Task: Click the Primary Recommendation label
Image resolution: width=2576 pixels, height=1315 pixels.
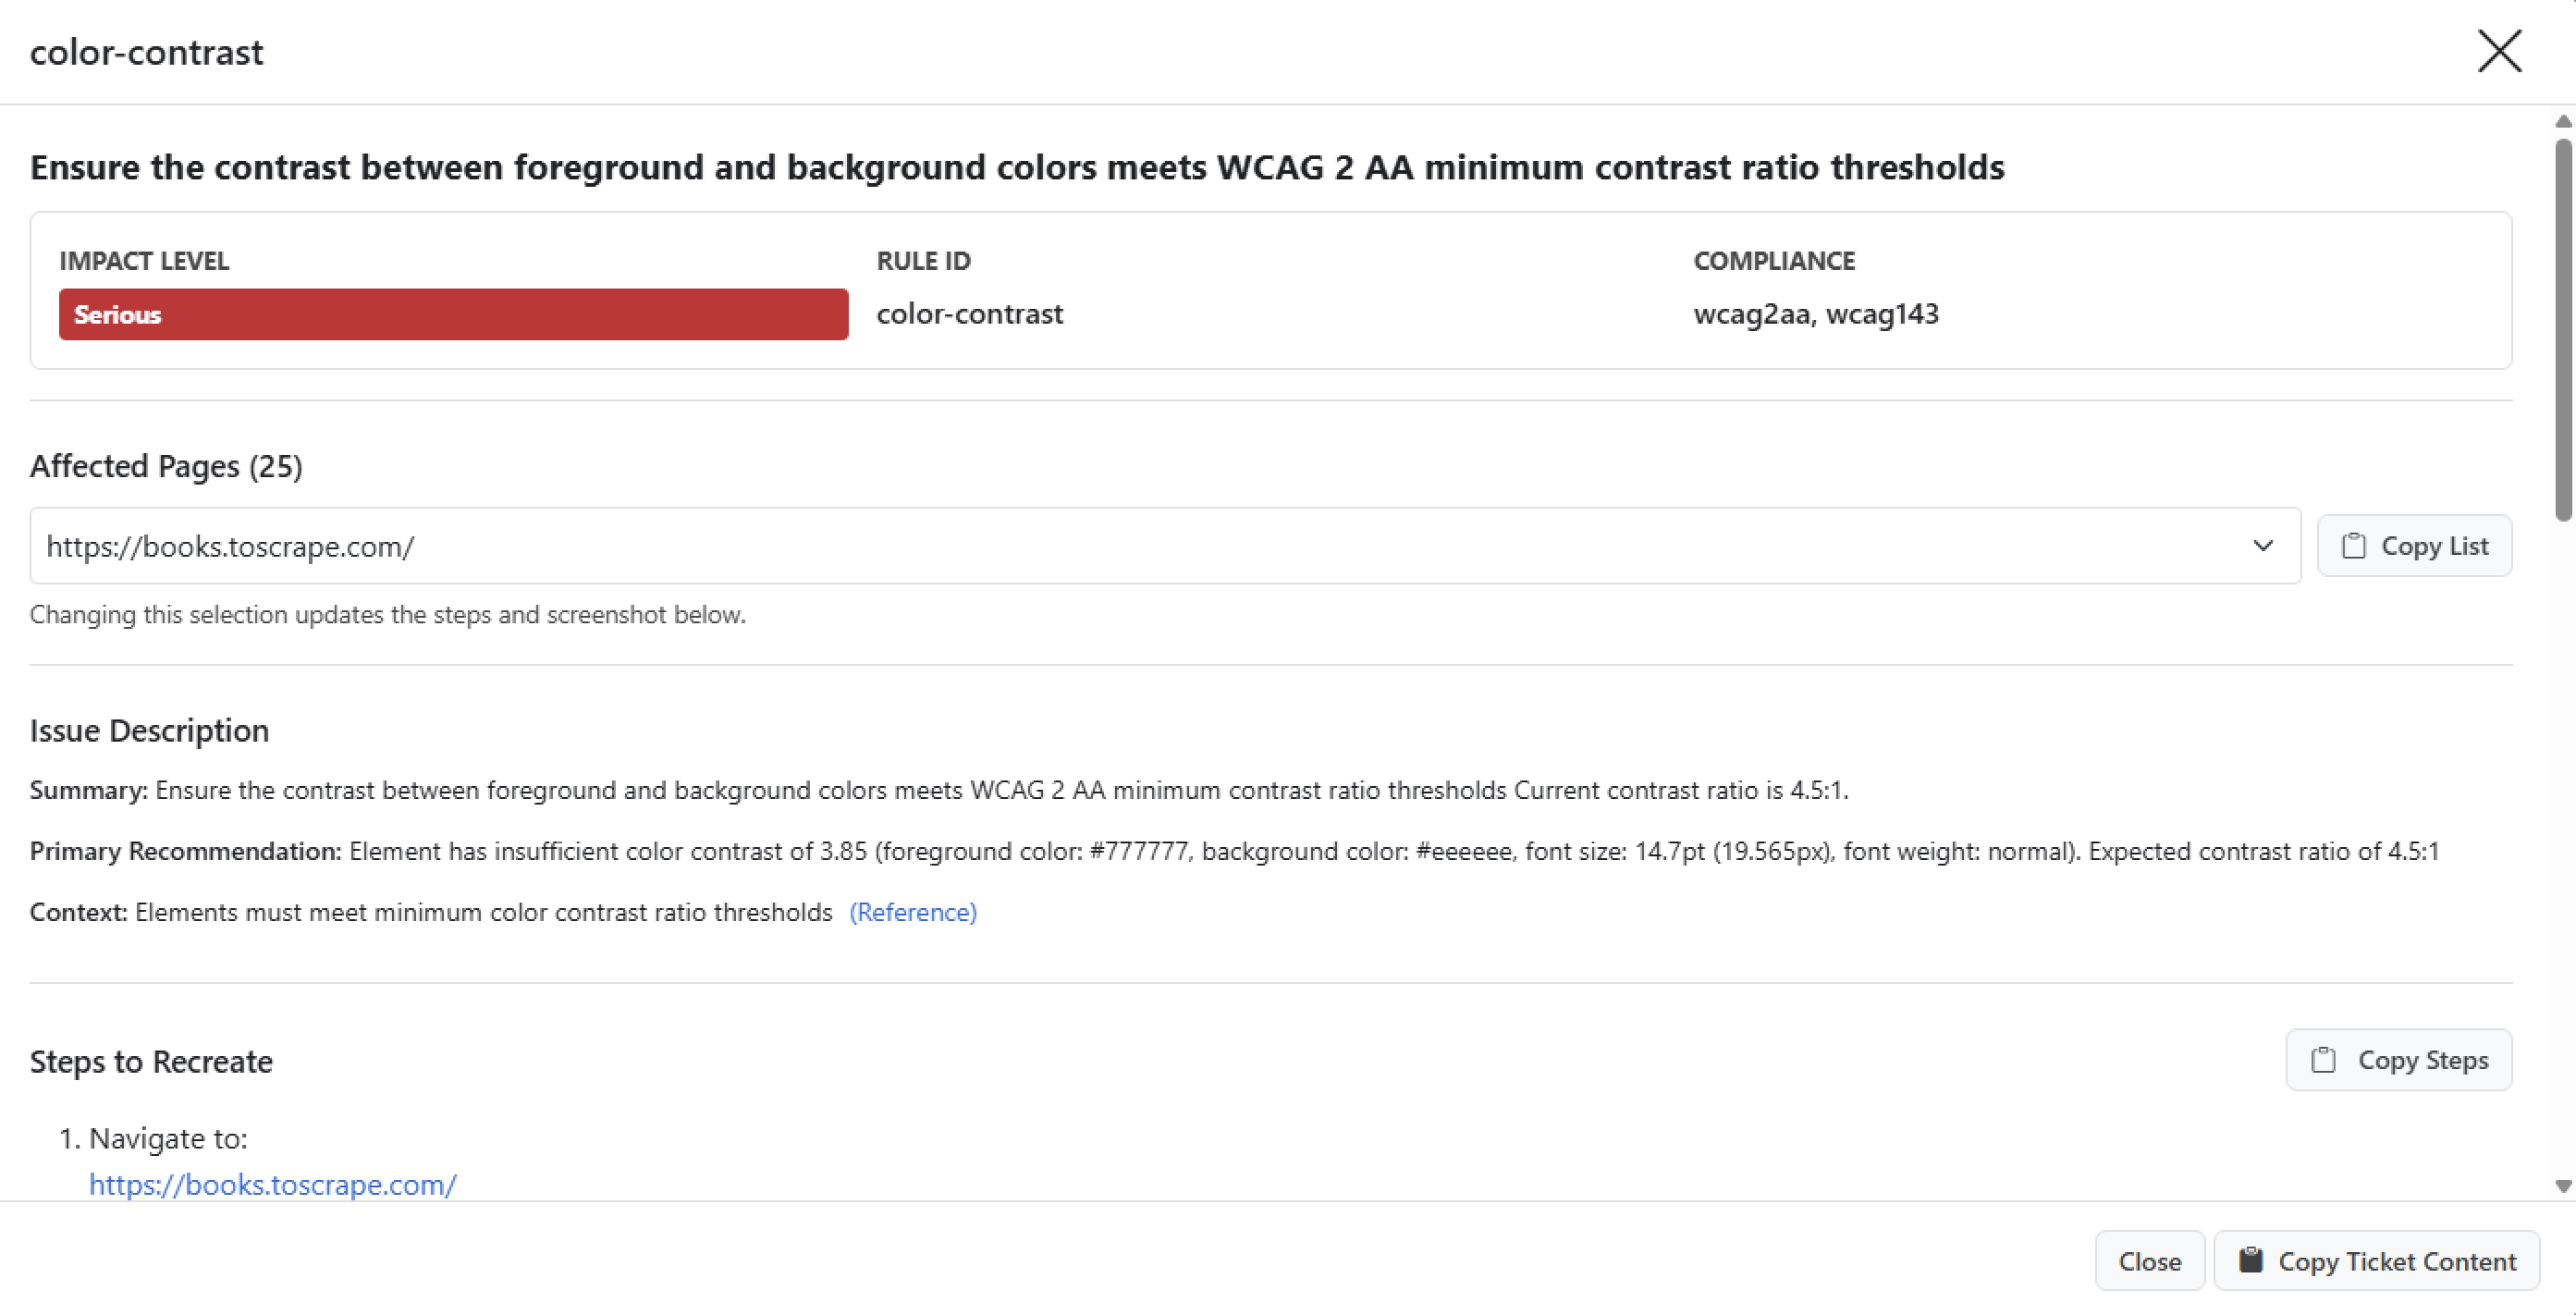Action: [185, 851]
